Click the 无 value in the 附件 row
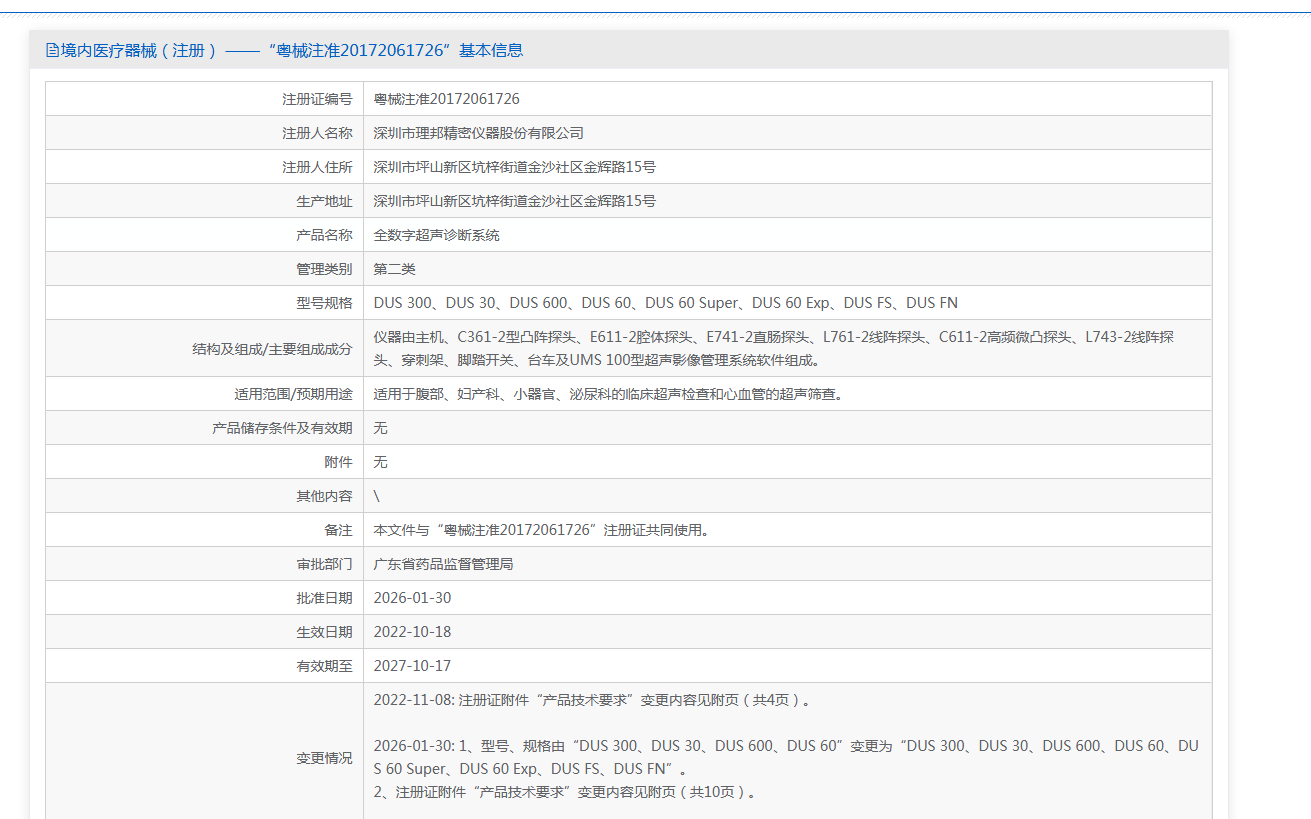Viewport: 1311px width, 819px height. click(380, 462)
